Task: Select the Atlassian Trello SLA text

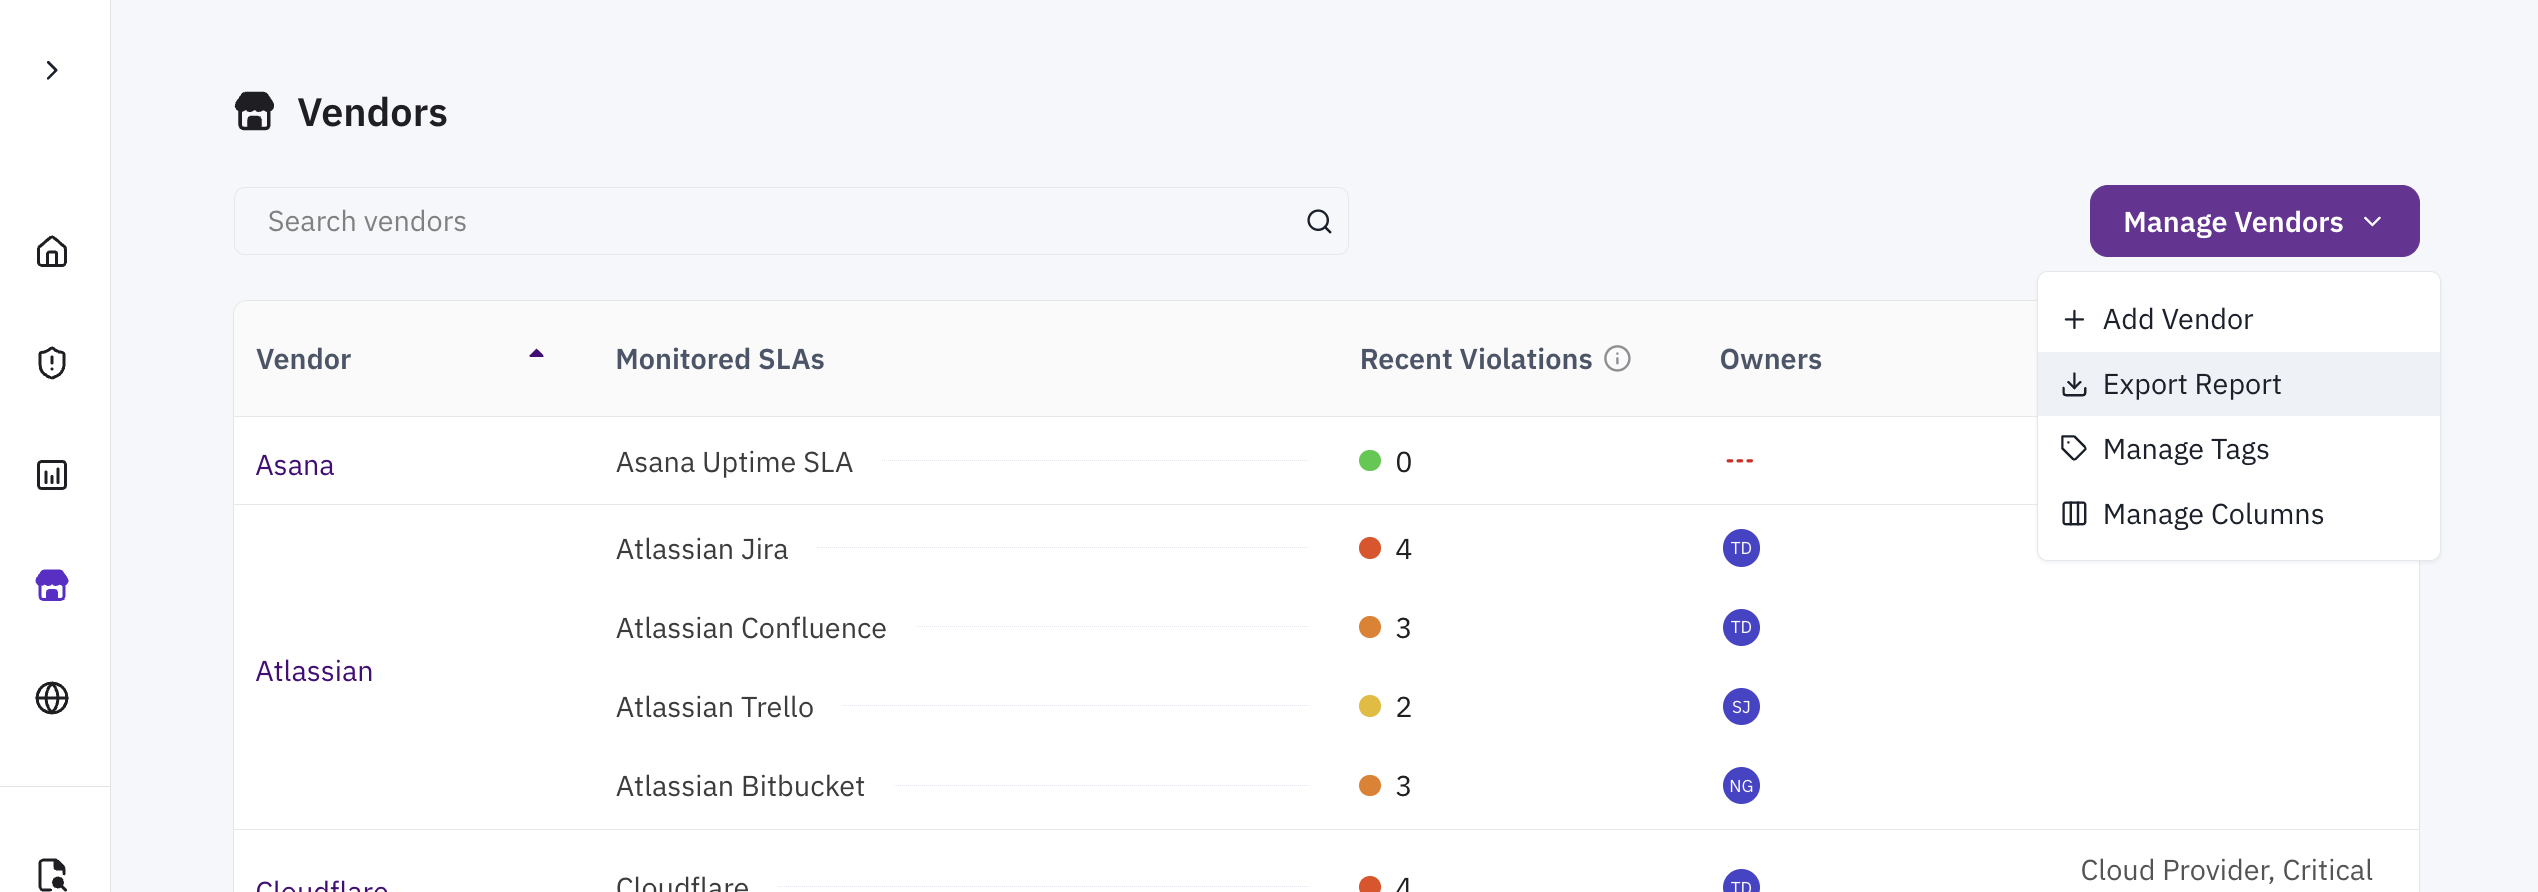Action: point(715,707)
